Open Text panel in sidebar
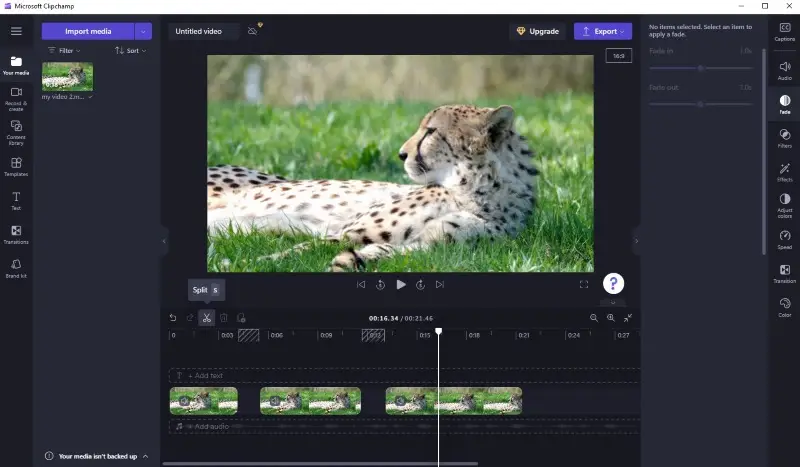Viewport: 800px width, 467px height. [x=16, y=201]
